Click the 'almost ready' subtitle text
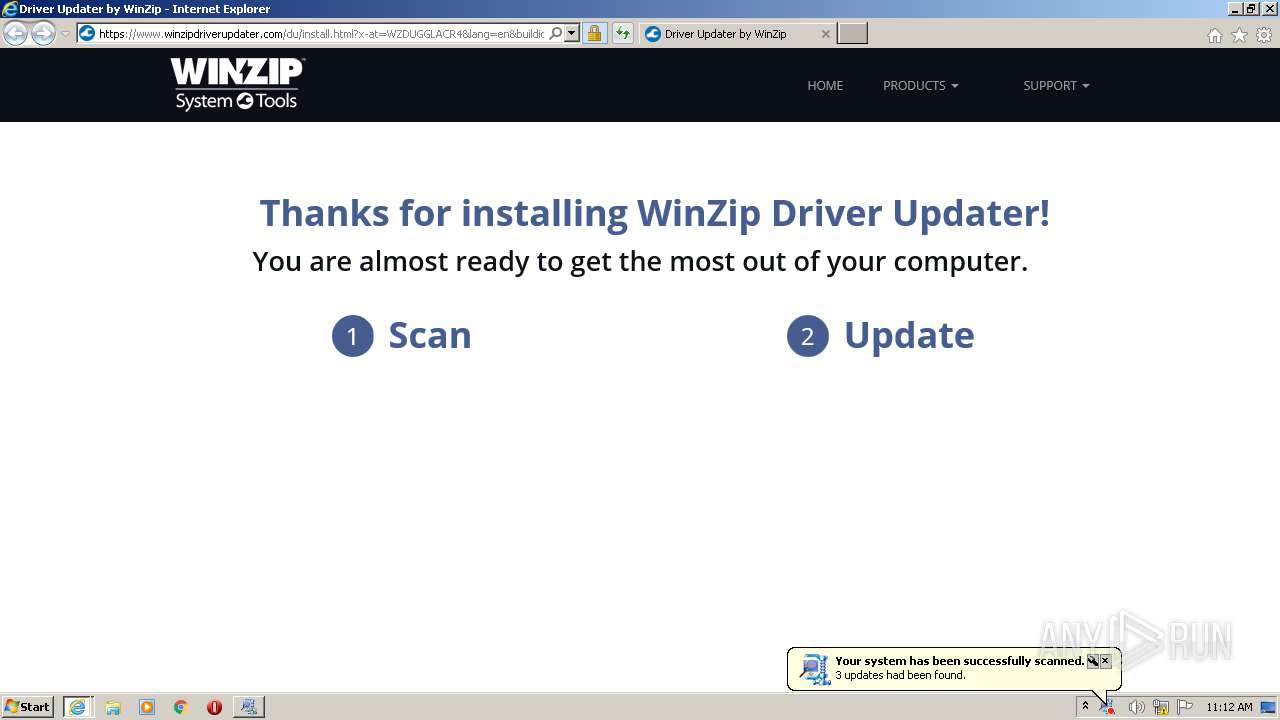 [640, 262]
